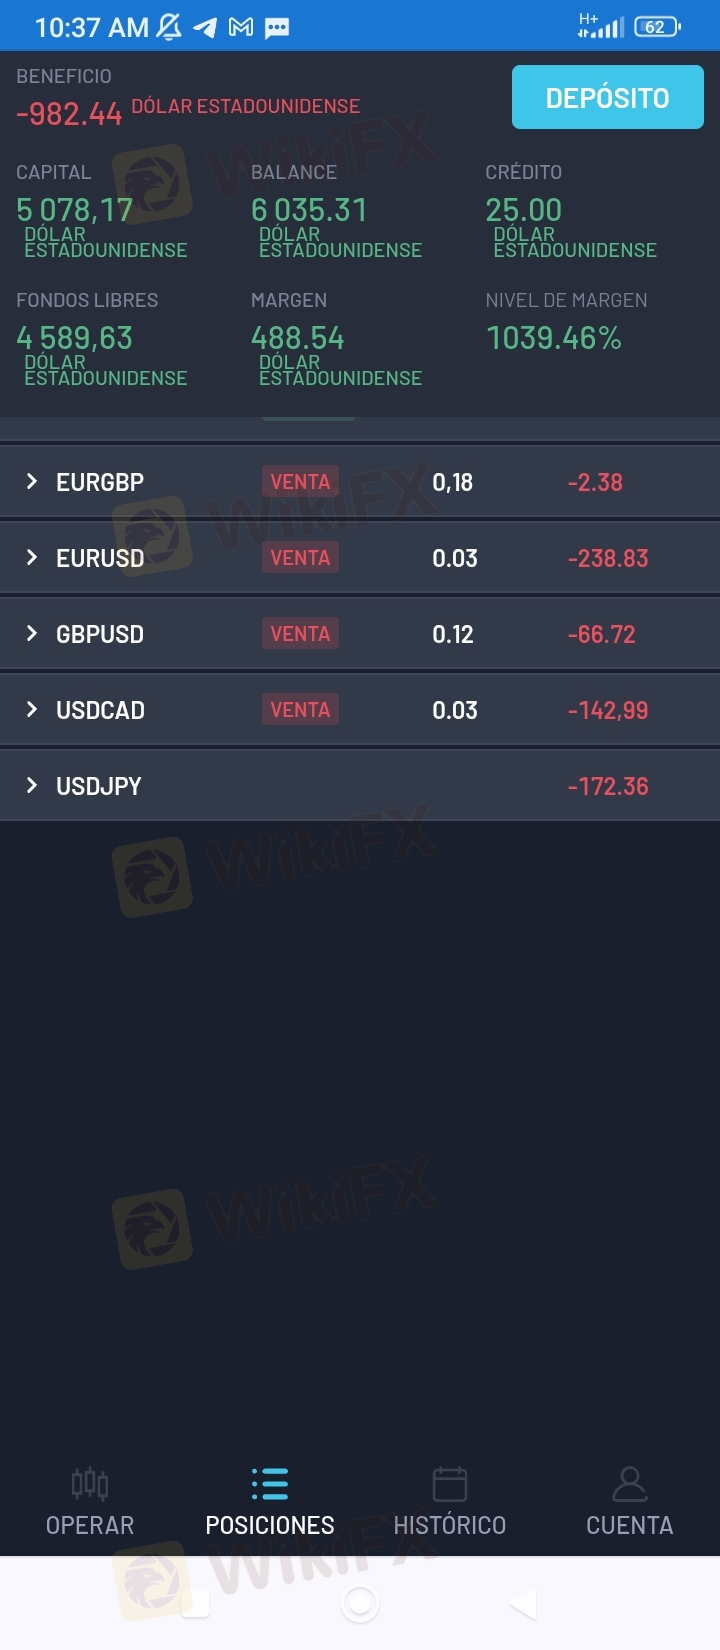Tap the USDCAD loss value -142,99
720x1650 pixels.
(x=608, y=710)
